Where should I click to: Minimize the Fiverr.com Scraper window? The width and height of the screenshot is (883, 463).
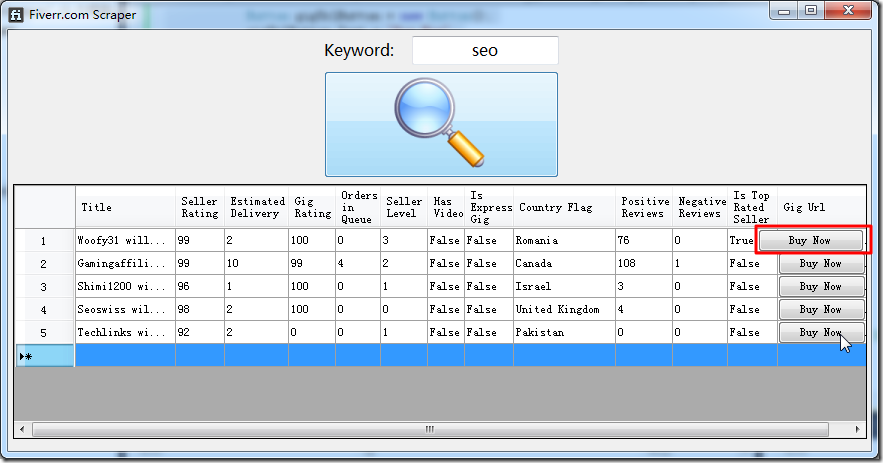(x=783, y=11)
